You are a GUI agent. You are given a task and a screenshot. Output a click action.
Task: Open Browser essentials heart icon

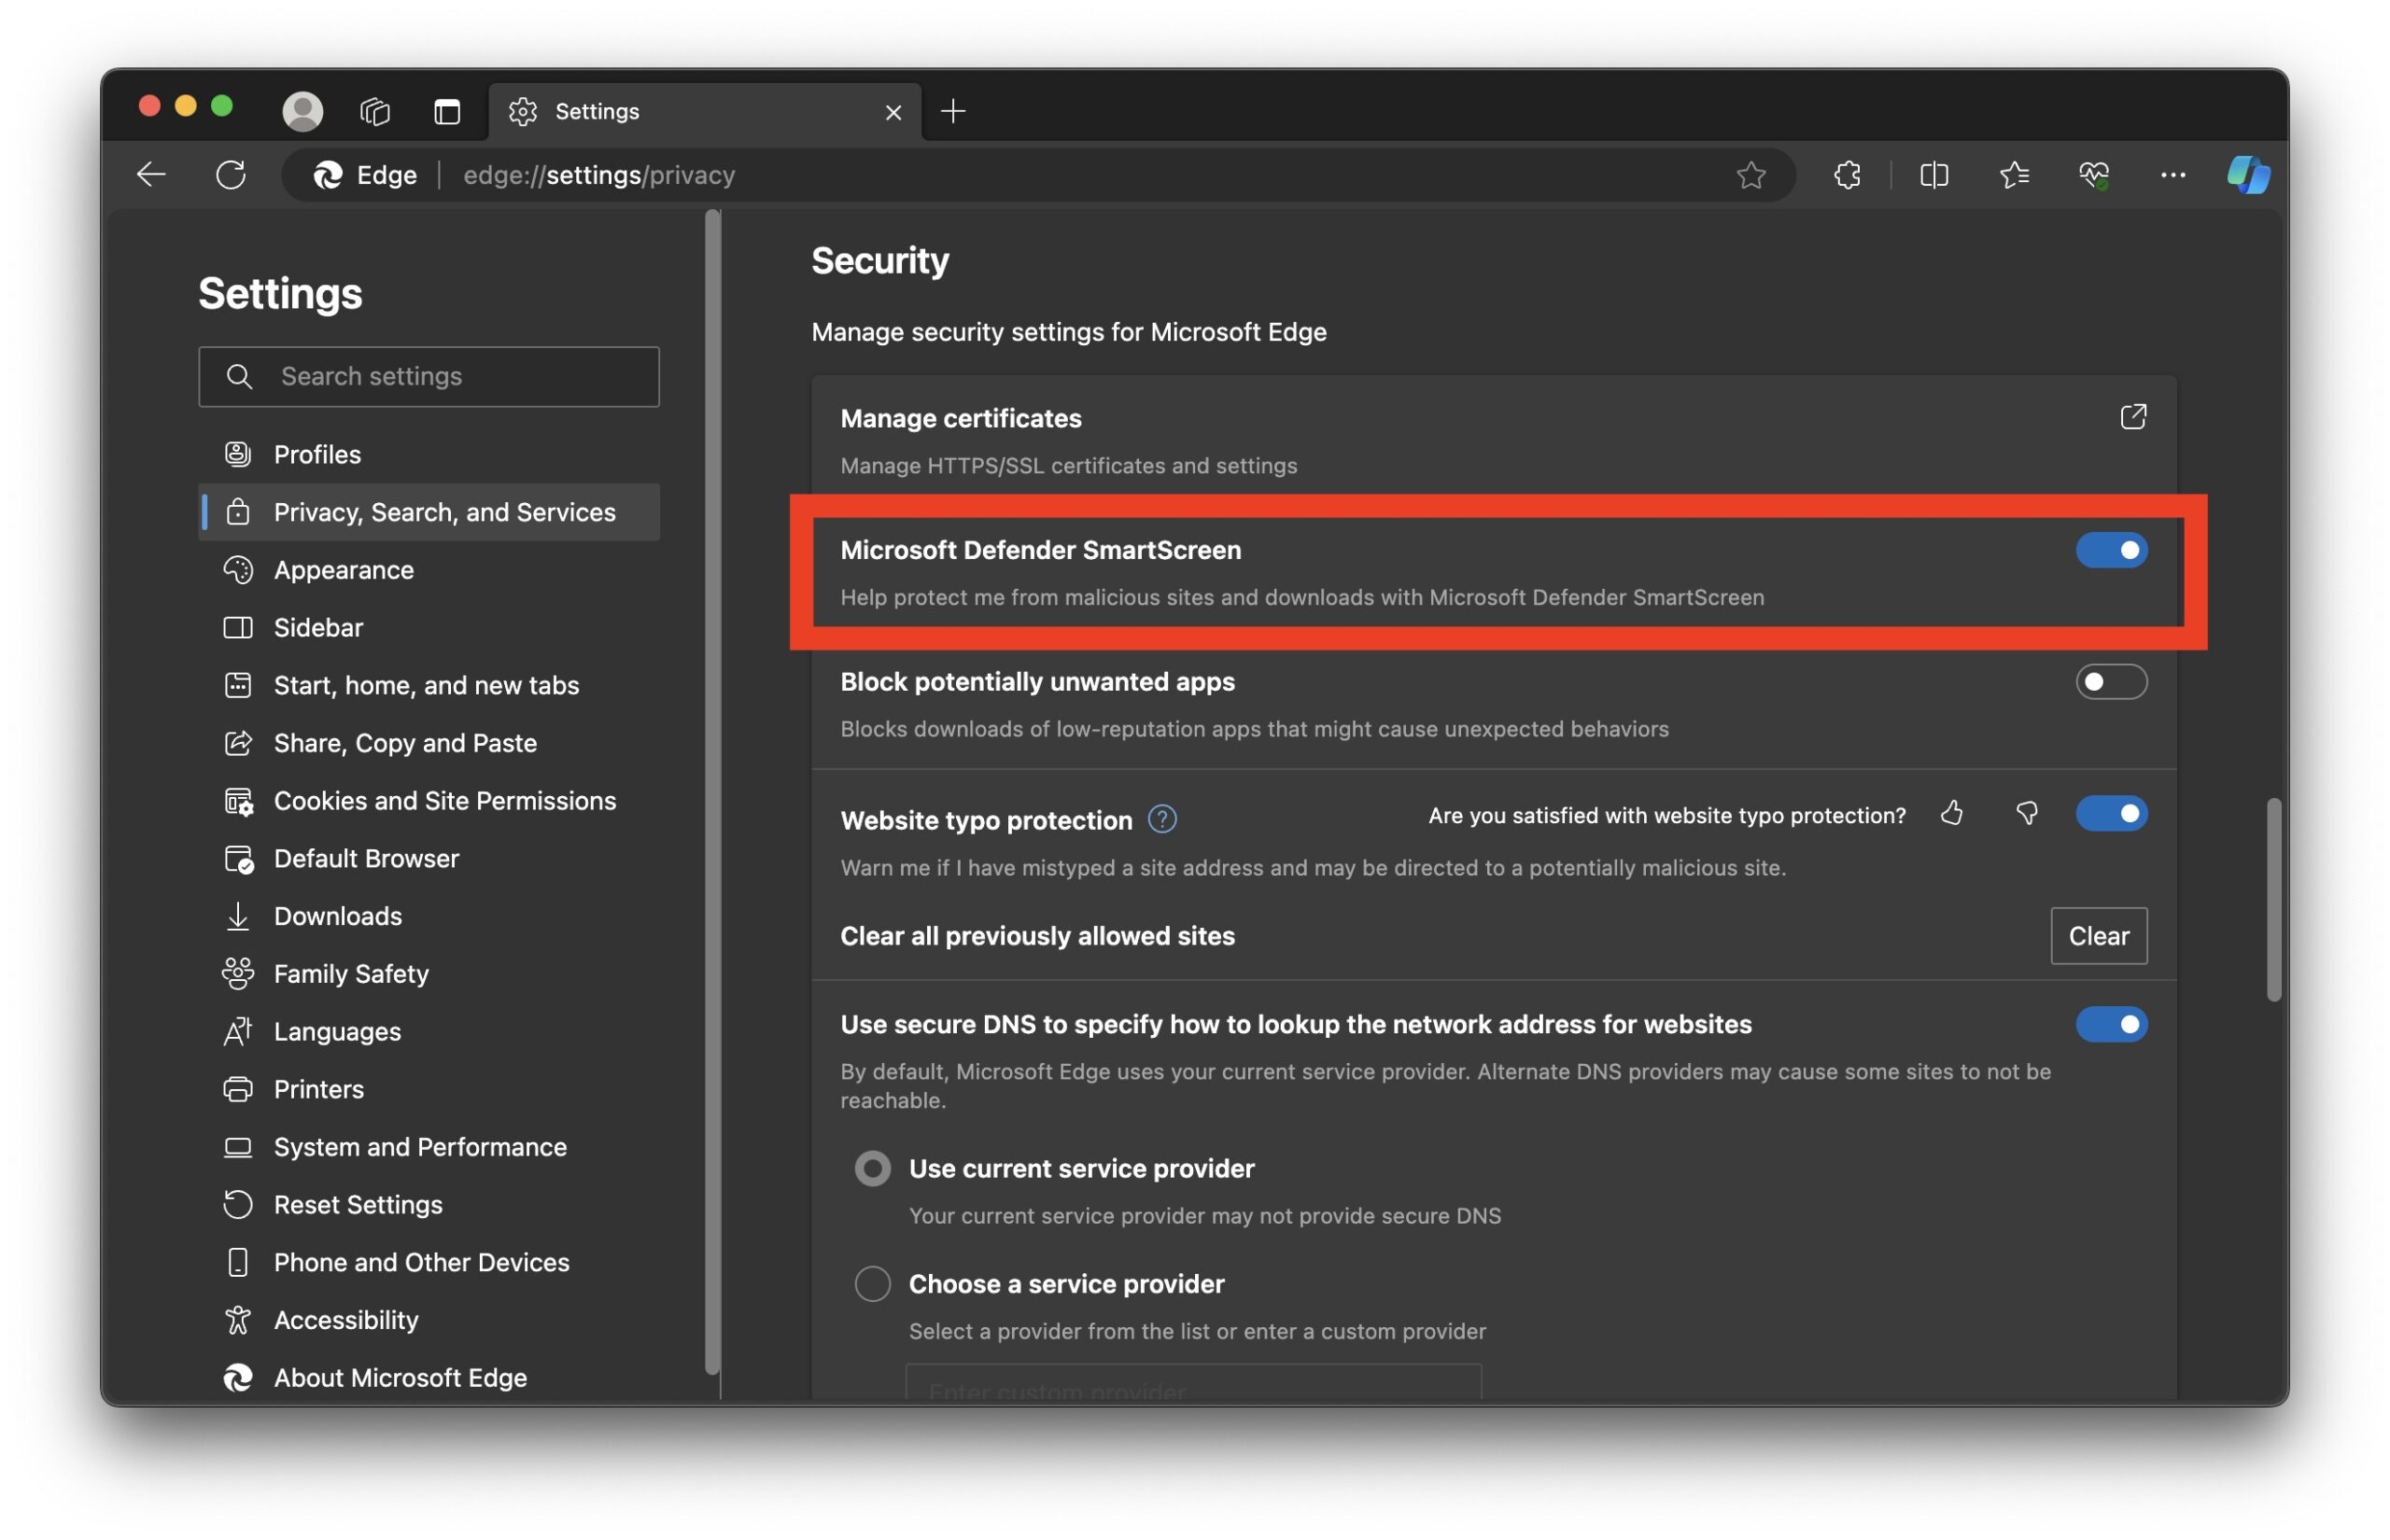[2093, 175]
